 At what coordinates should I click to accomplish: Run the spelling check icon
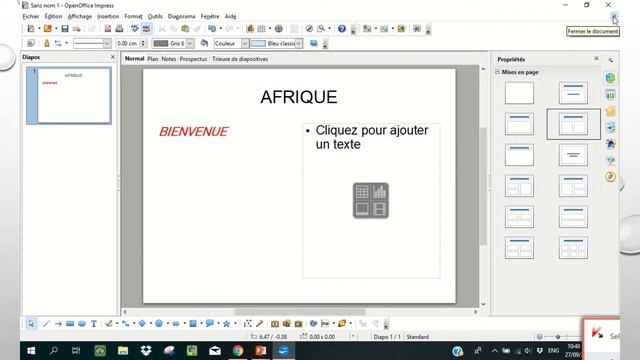[x=135, y=29]
